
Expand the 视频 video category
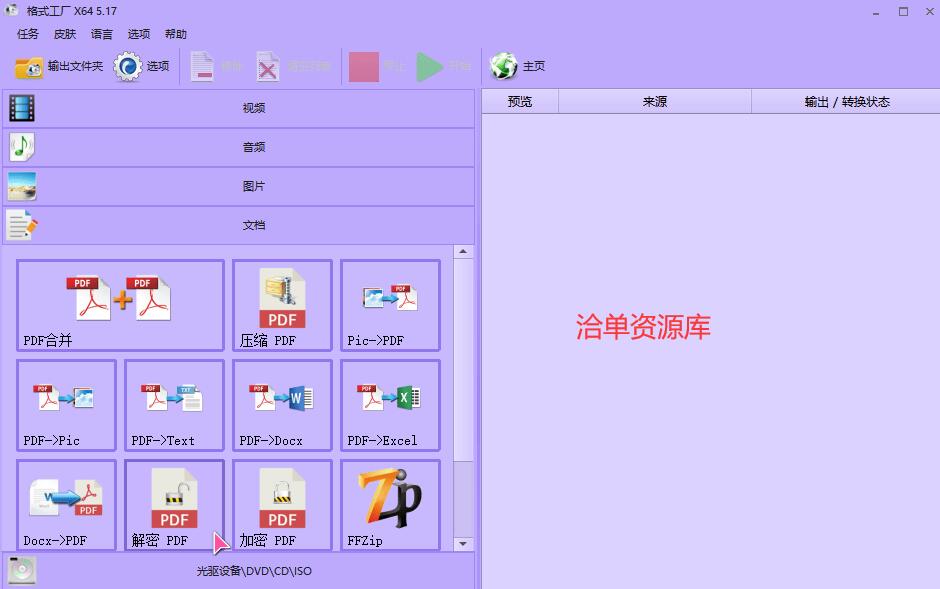coord(239,108)
